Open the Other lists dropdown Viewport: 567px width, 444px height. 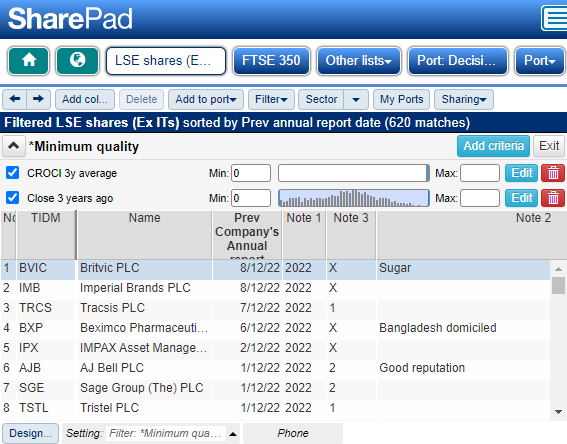click(359, 61)
